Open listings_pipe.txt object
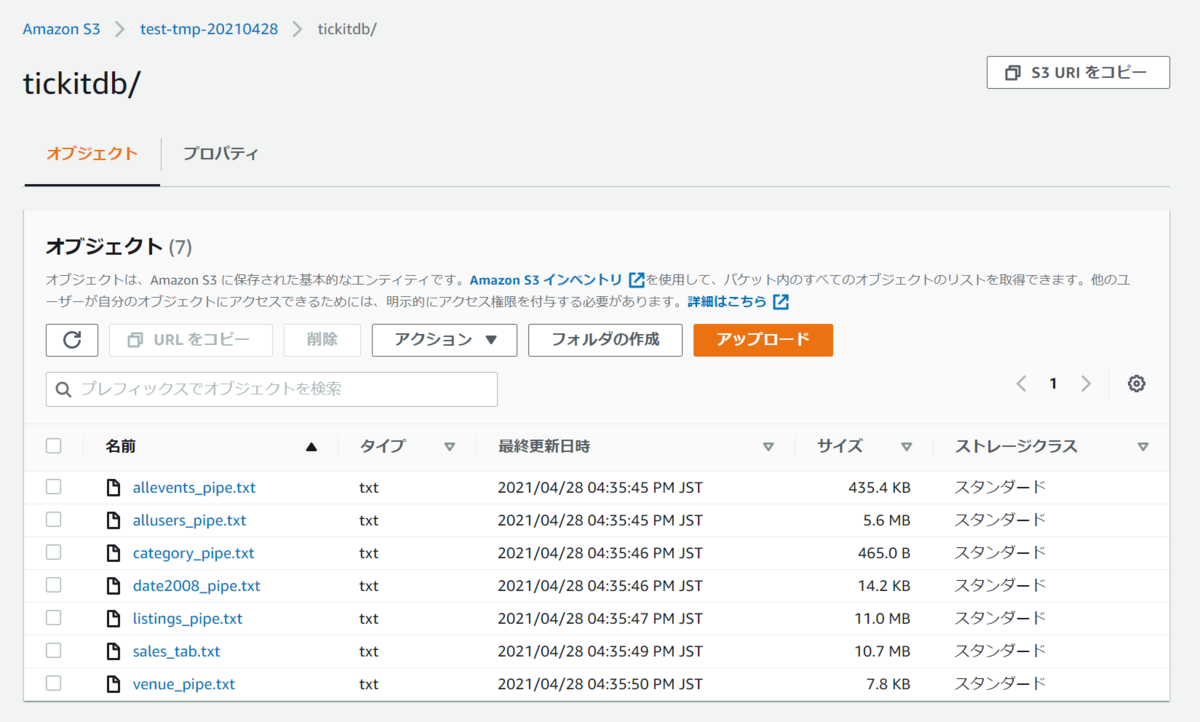 [188, 619]
